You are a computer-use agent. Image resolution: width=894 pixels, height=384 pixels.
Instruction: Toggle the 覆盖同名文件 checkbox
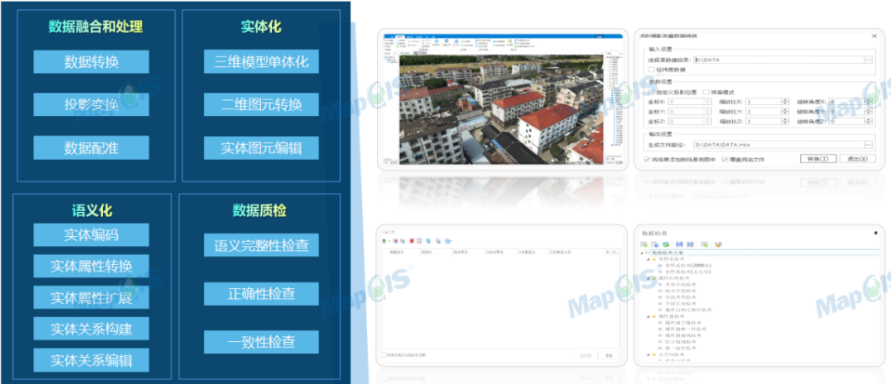coord(725,160)
